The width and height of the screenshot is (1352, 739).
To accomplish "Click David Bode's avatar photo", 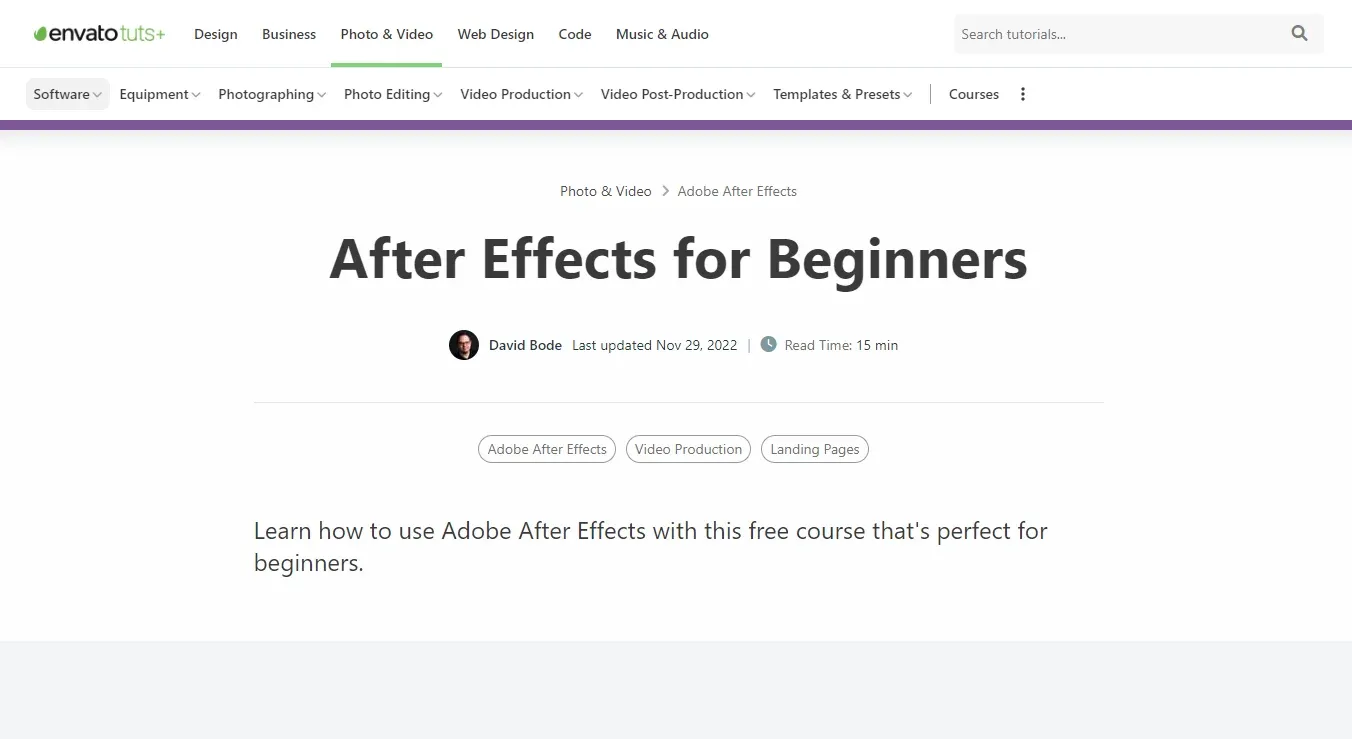I will pyautogui.click(x=464, y=345).
